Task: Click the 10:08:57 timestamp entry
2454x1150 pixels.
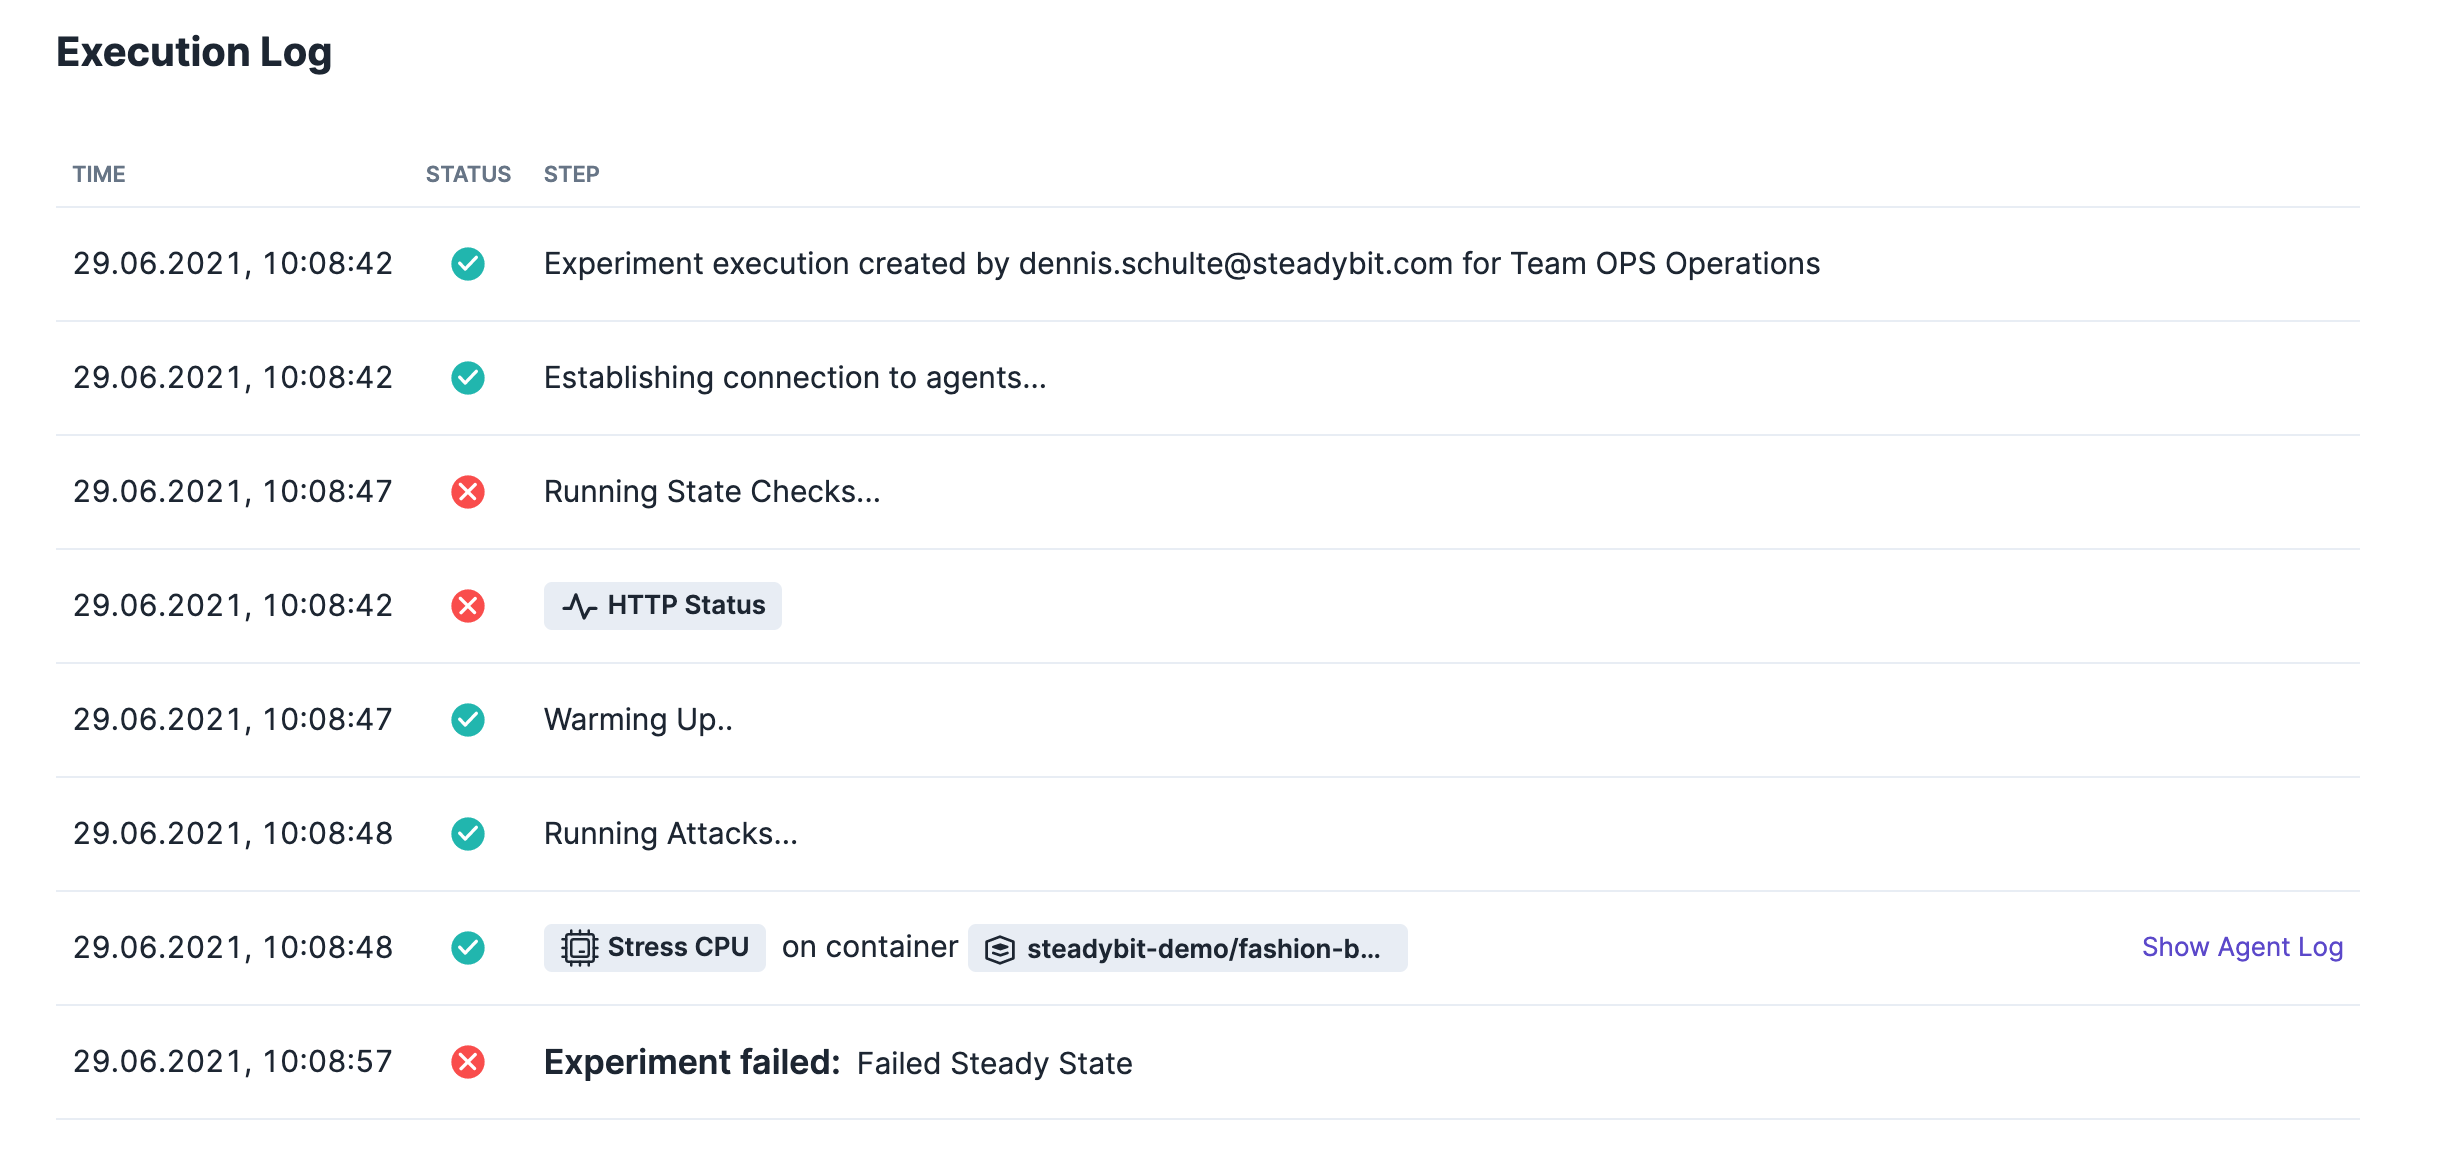Action: tap(232, 1062)
